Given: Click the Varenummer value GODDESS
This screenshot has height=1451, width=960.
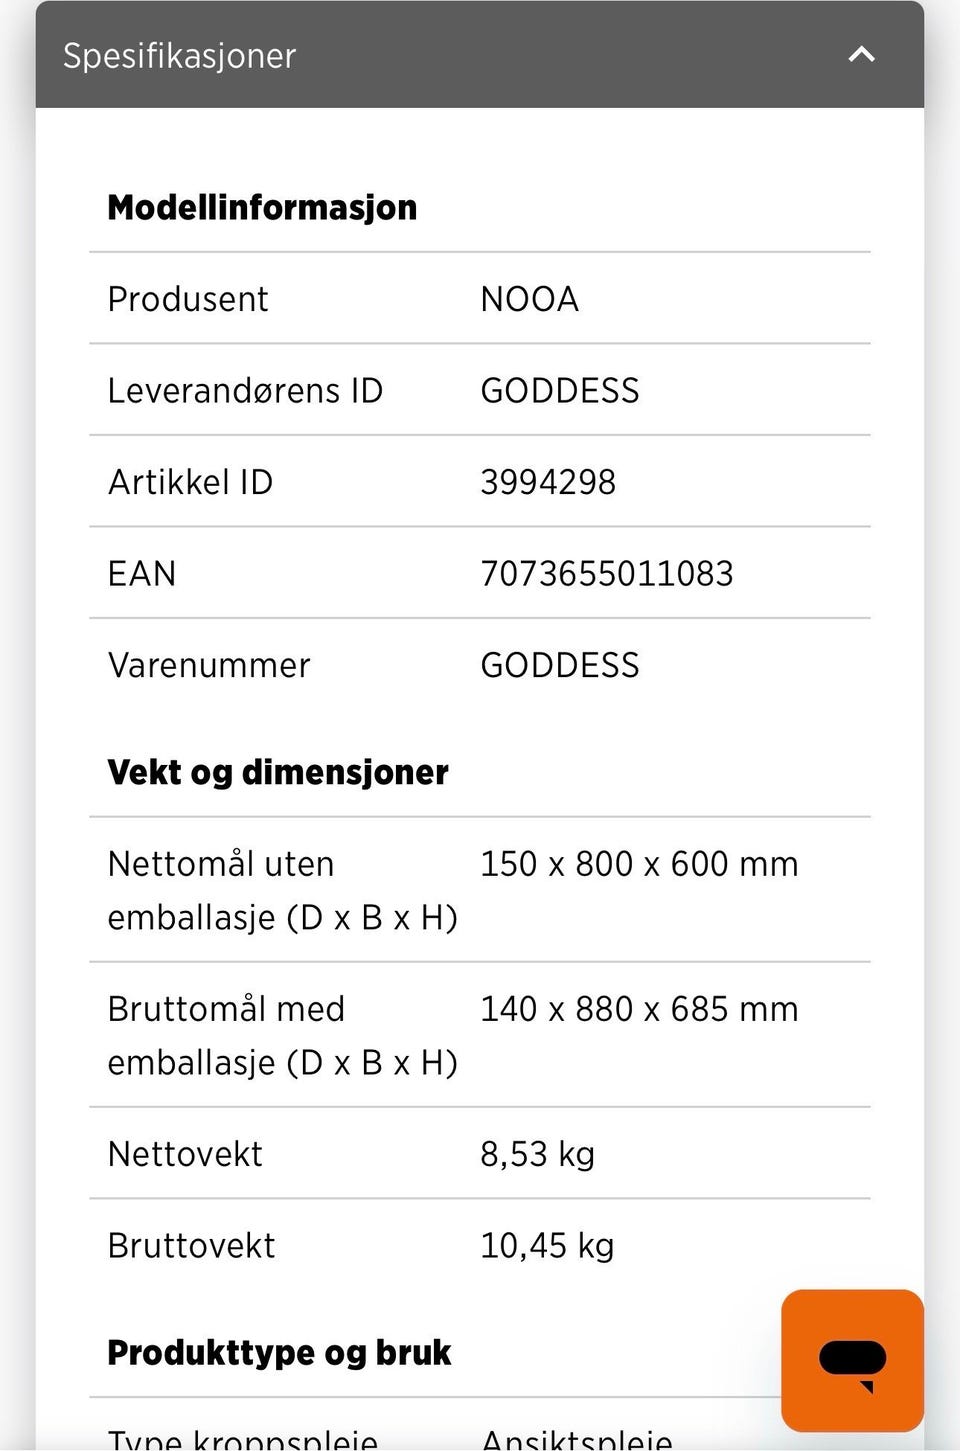Looking at the screenshot, I should pyautogui.click(x=559, y=665).
